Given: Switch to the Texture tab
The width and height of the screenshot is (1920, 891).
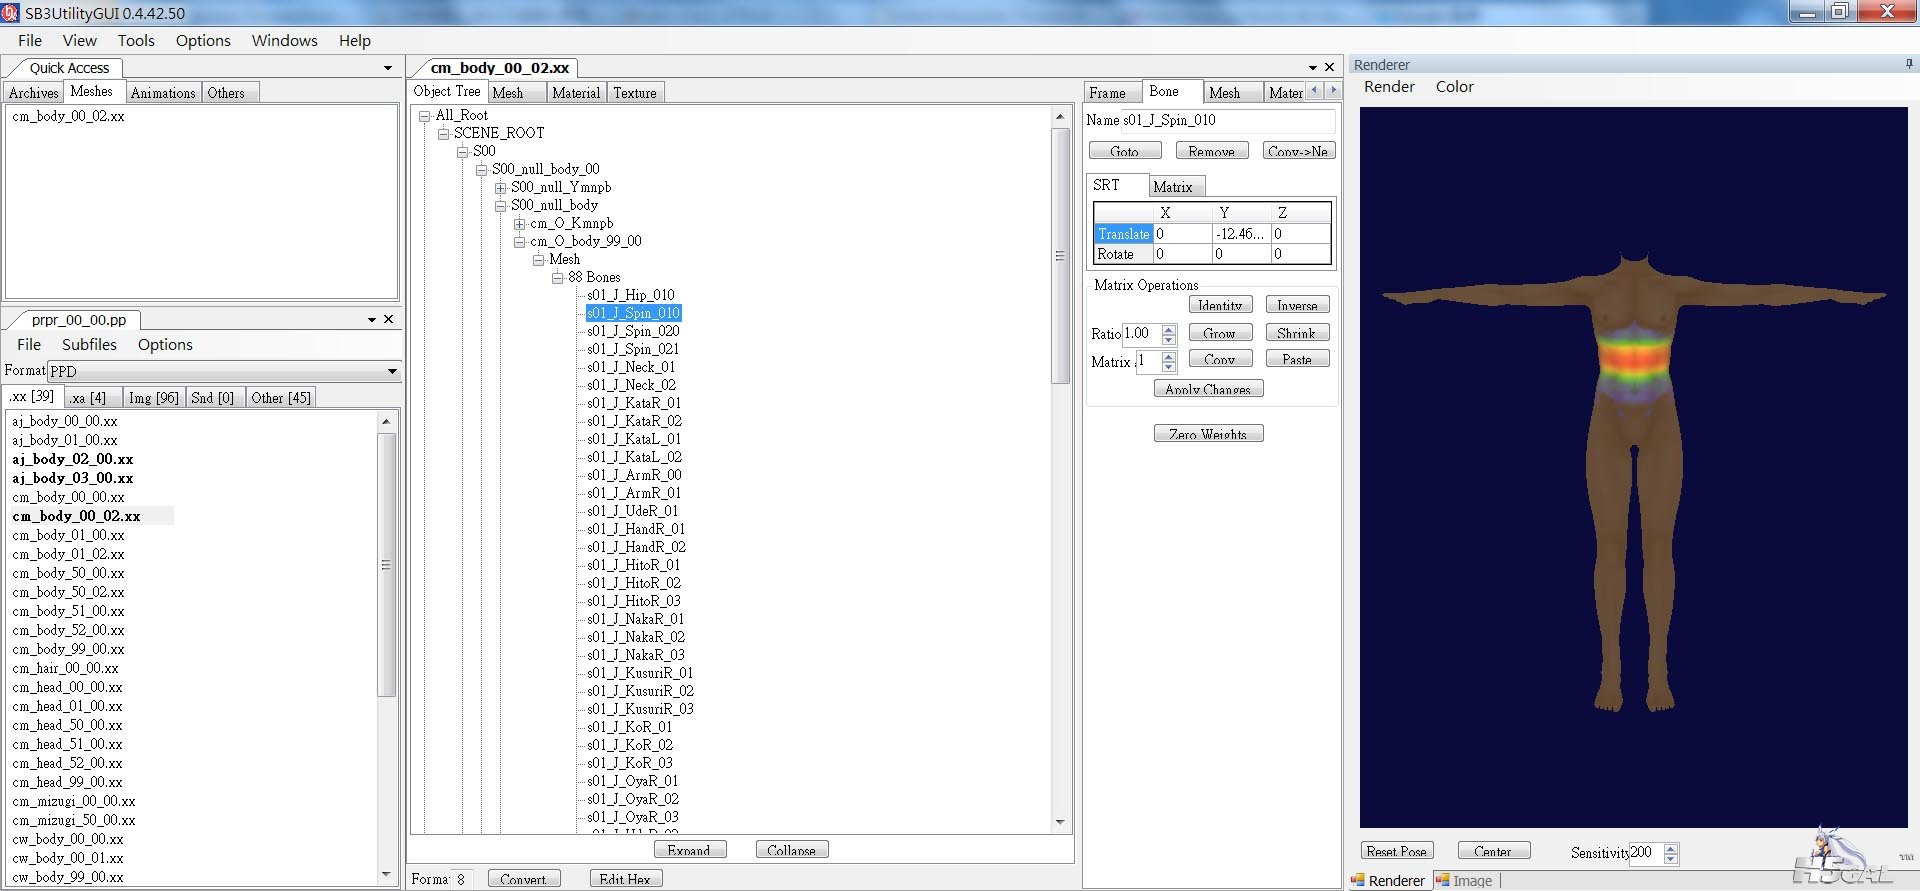Looking at the screenshot, I should click(x=635, y=93).
